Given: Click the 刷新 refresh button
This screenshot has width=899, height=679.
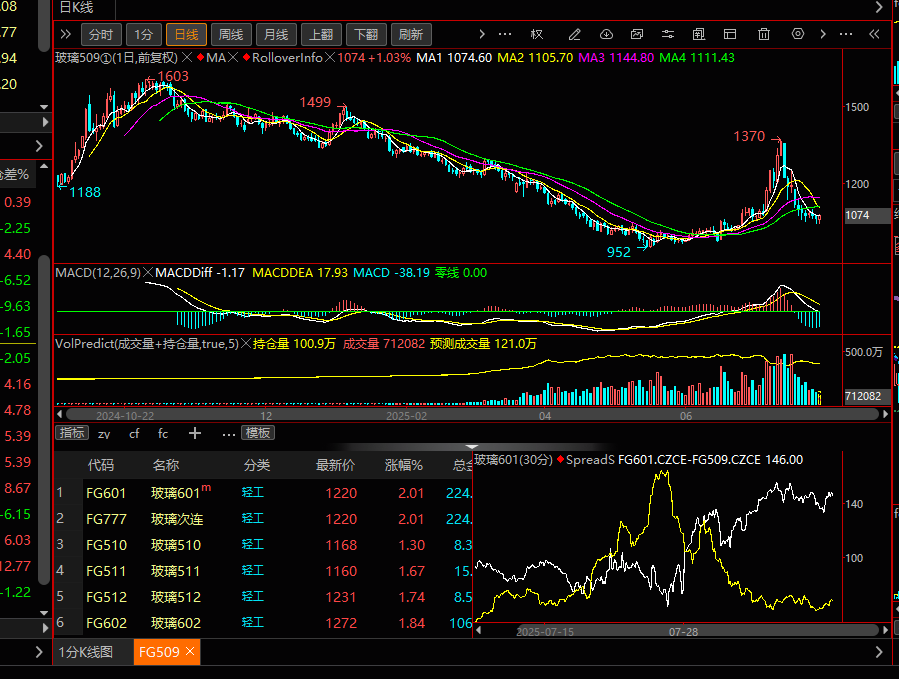Looking at the screenshot, I should click(410, 34).
